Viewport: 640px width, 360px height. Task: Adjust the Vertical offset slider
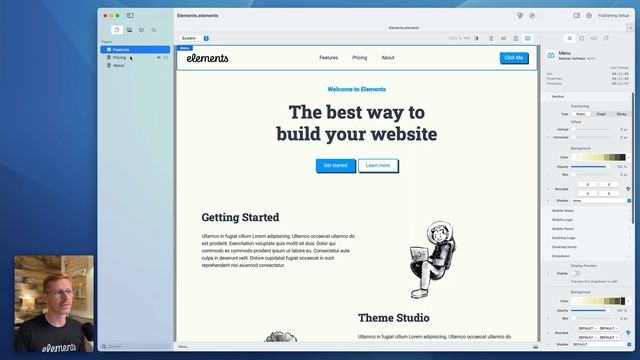click(591, 129)
